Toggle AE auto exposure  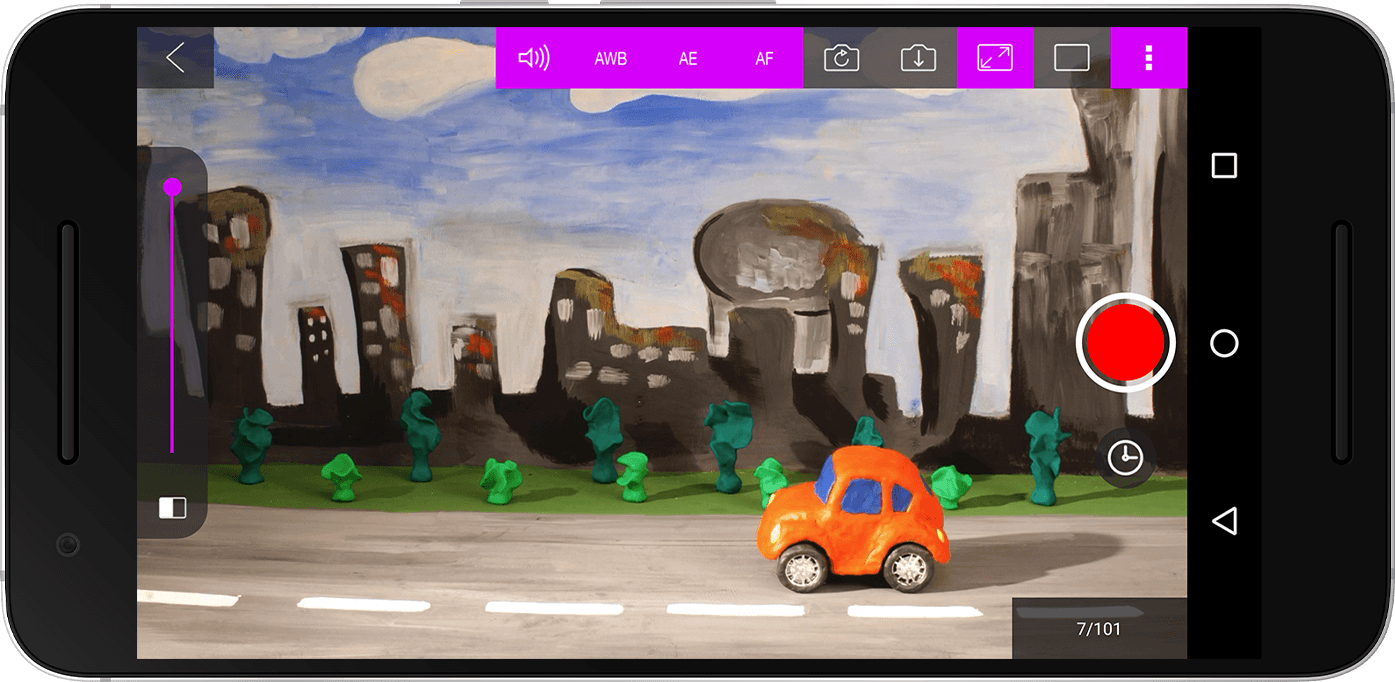point(688,58)
